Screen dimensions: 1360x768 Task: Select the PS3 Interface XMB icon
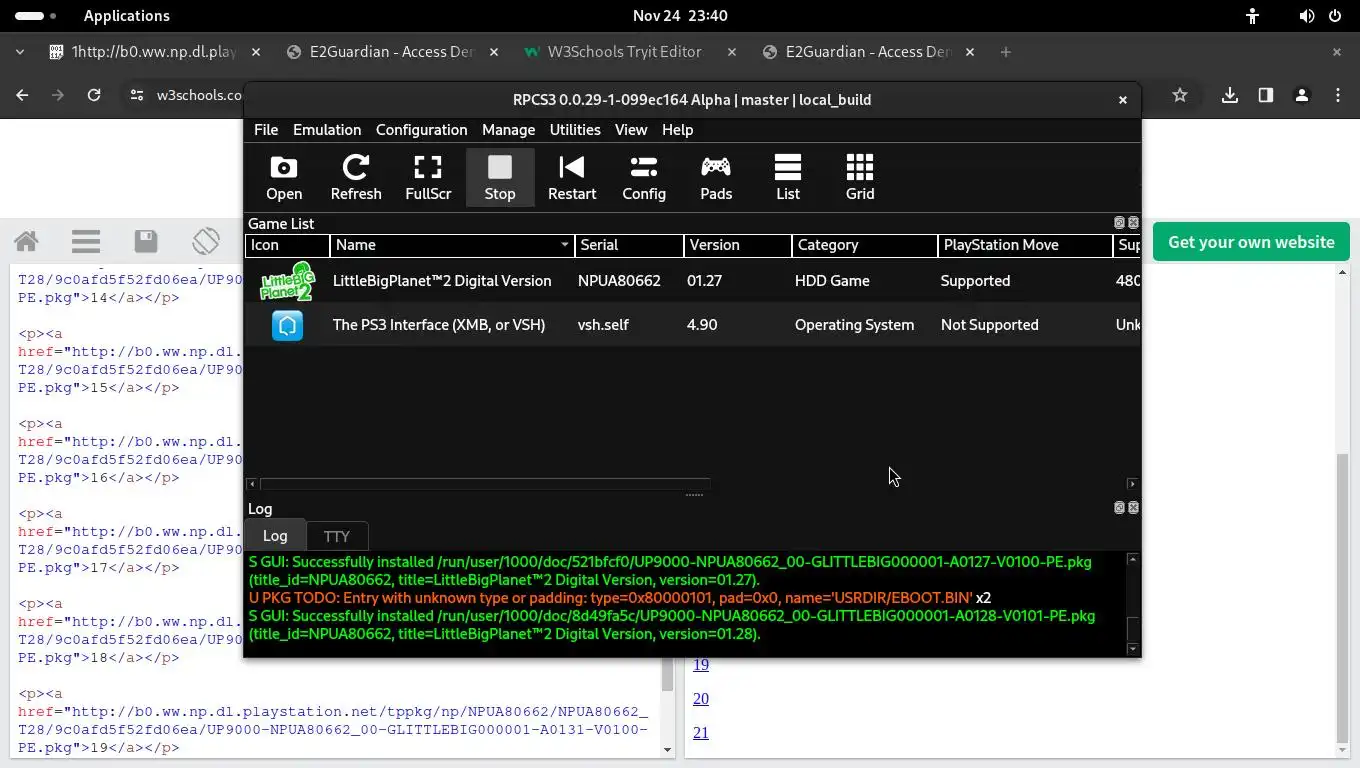[287, 325]
